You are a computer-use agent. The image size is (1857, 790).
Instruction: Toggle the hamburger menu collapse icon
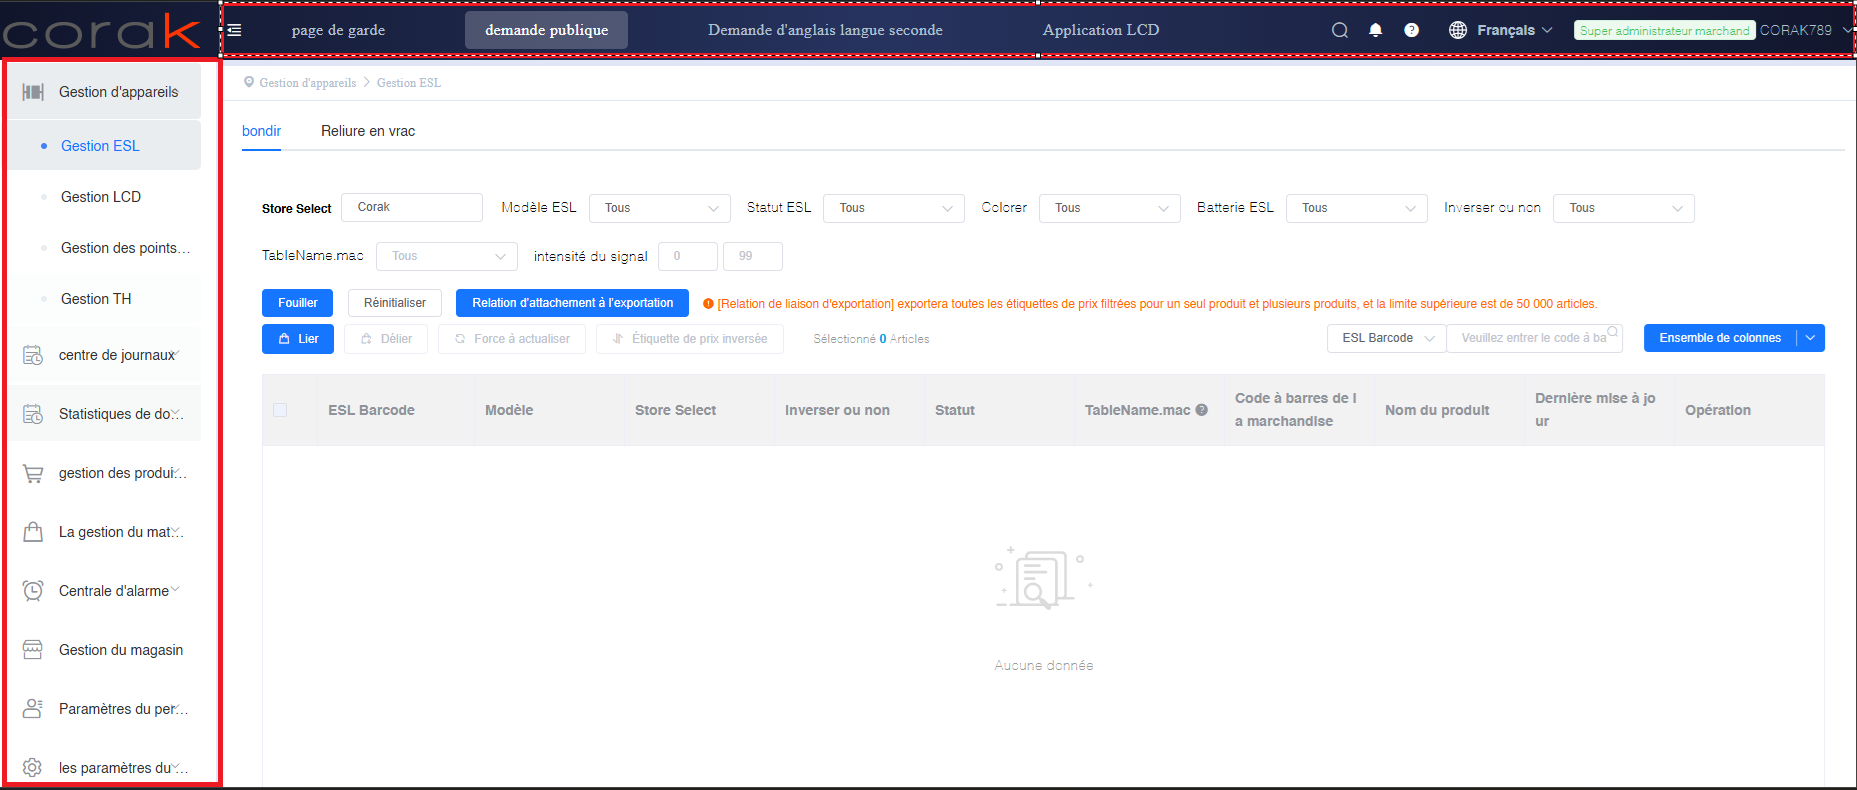click(235, 30)
